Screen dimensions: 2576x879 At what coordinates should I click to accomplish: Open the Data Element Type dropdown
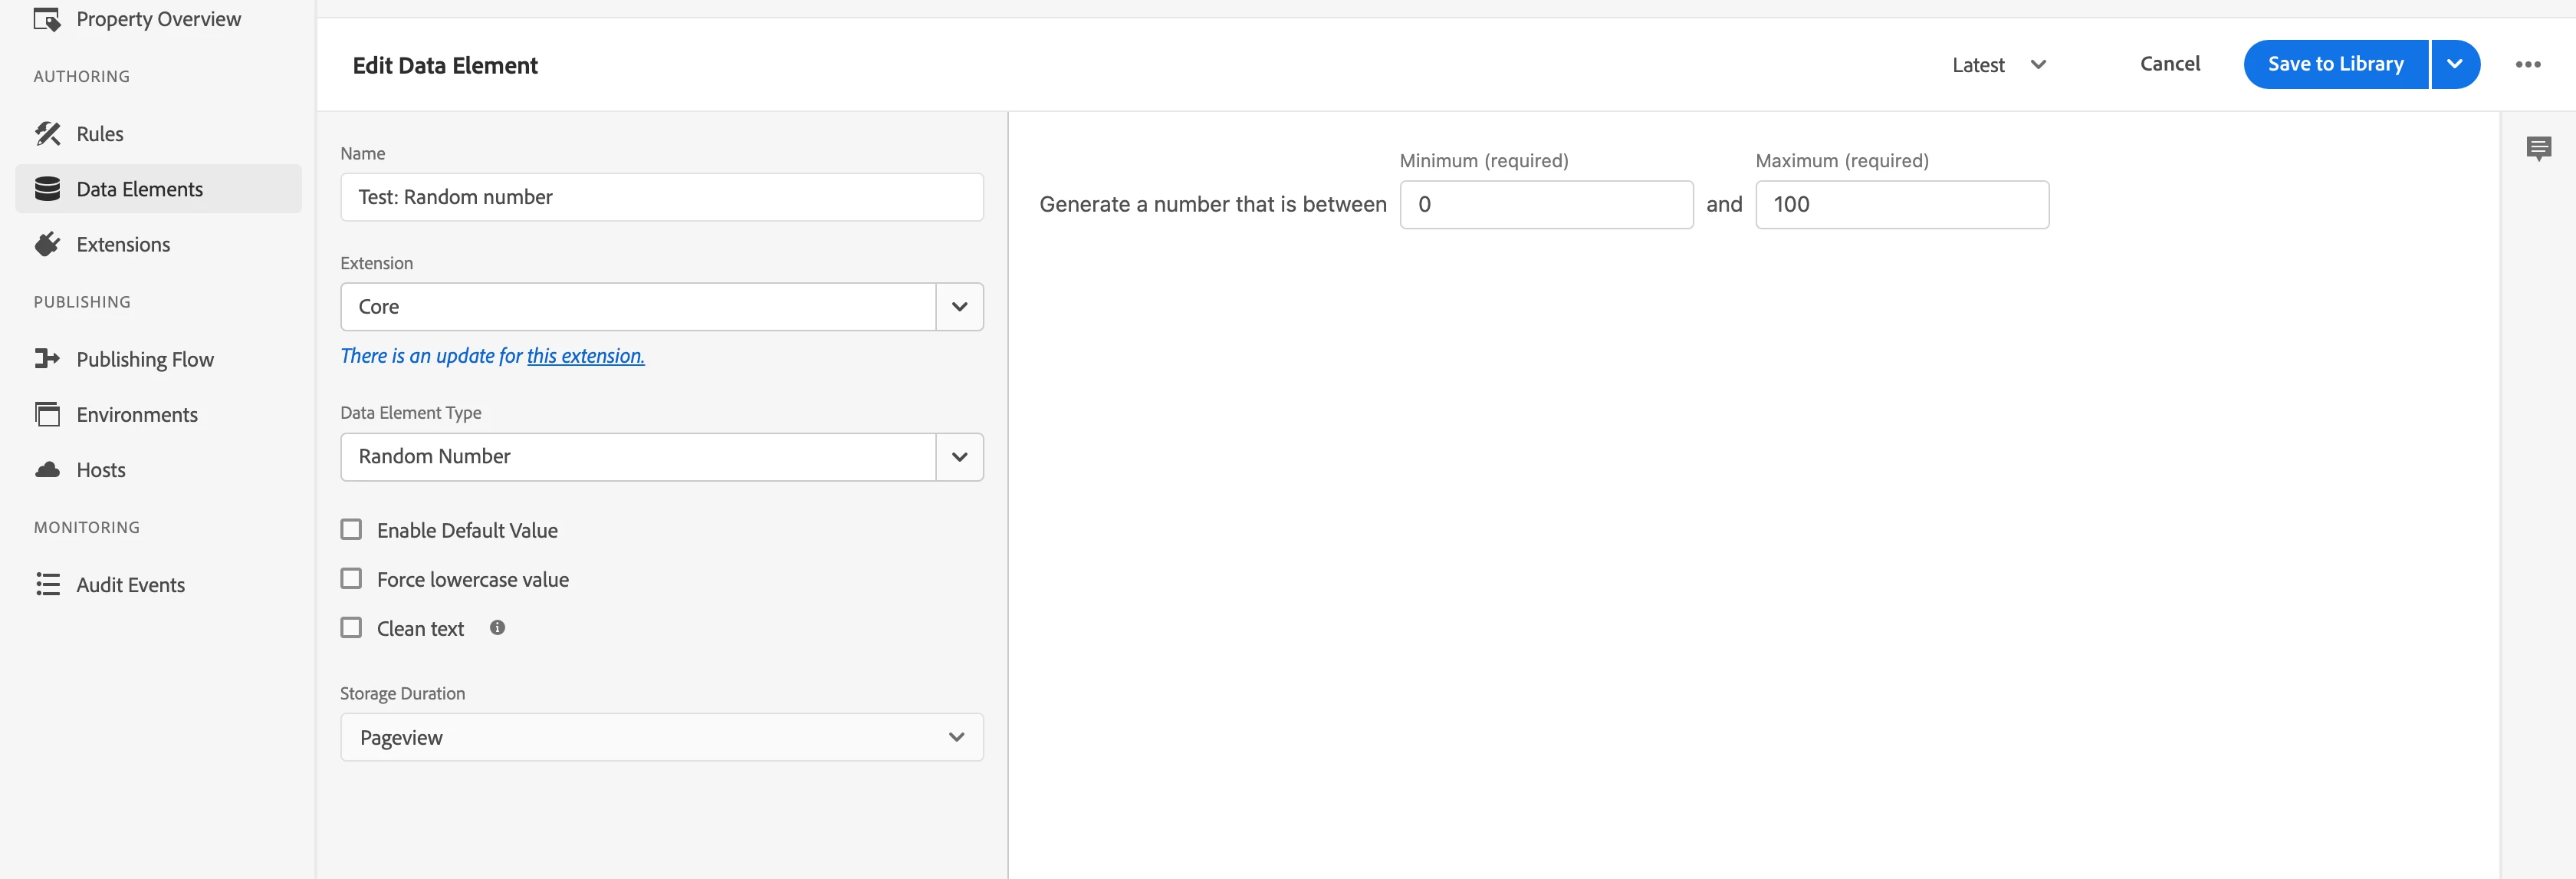coord(959,457)
